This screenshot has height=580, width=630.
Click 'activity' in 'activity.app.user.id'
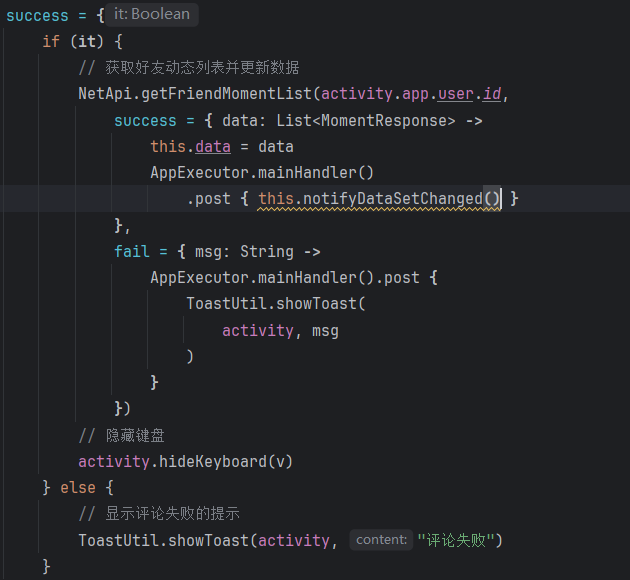pos(357,94)
